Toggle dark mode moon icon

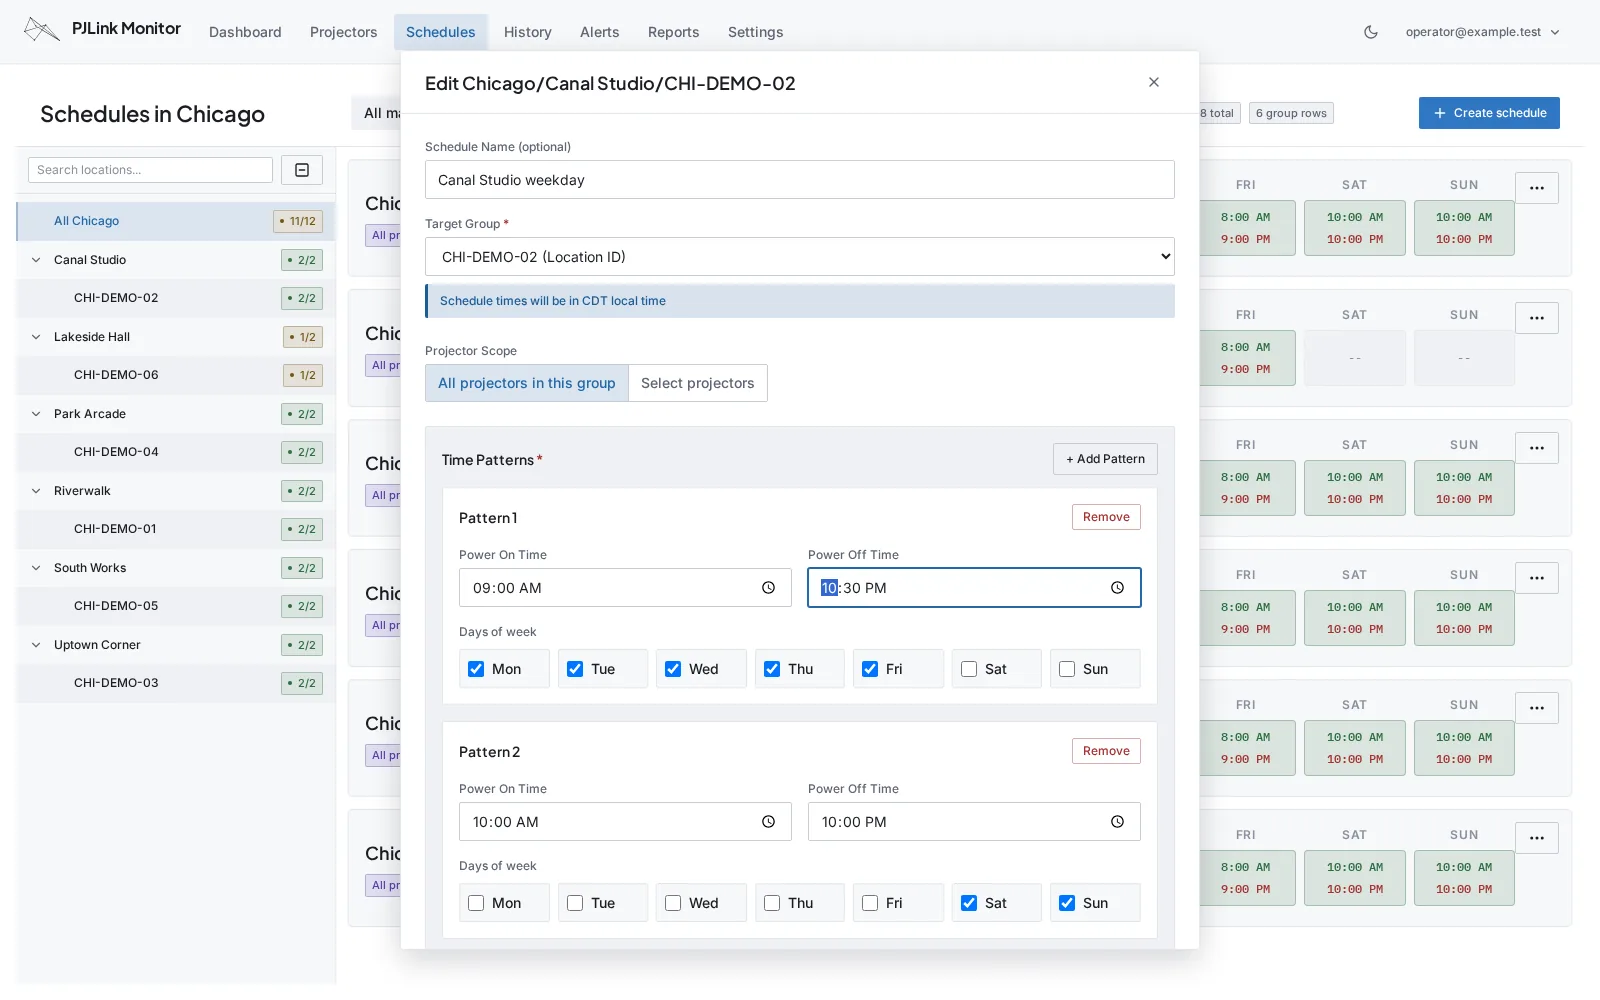pos(1371,32)
